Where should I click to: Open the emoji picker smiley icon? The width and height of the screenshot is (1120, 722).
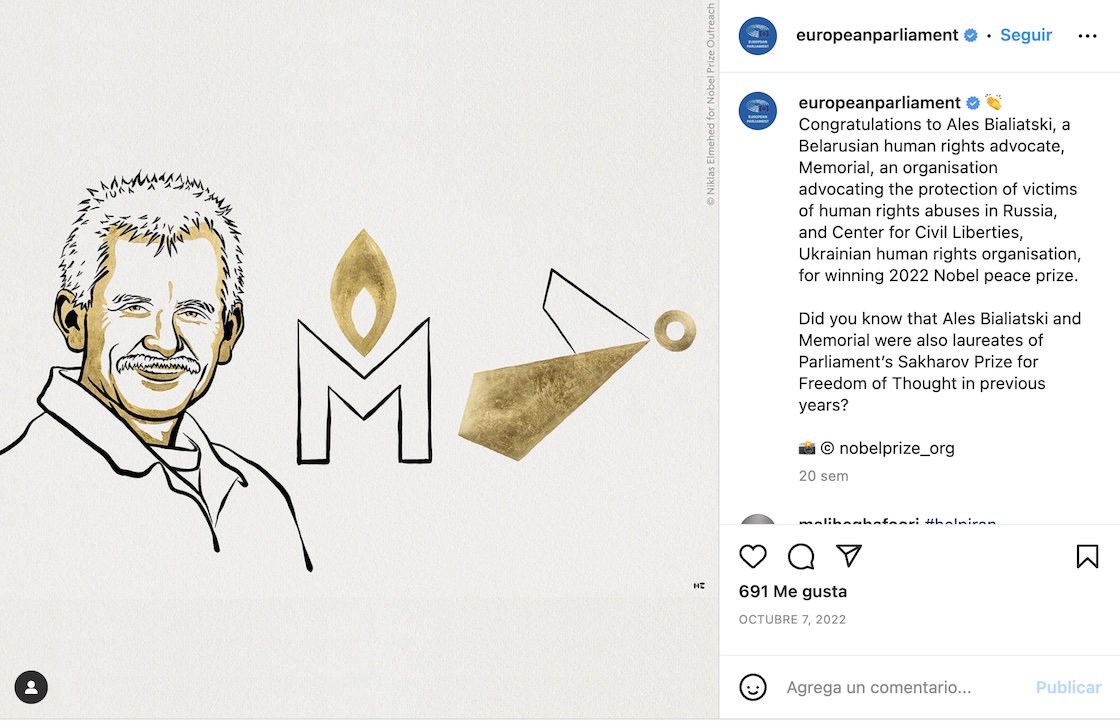pos(752,687)
